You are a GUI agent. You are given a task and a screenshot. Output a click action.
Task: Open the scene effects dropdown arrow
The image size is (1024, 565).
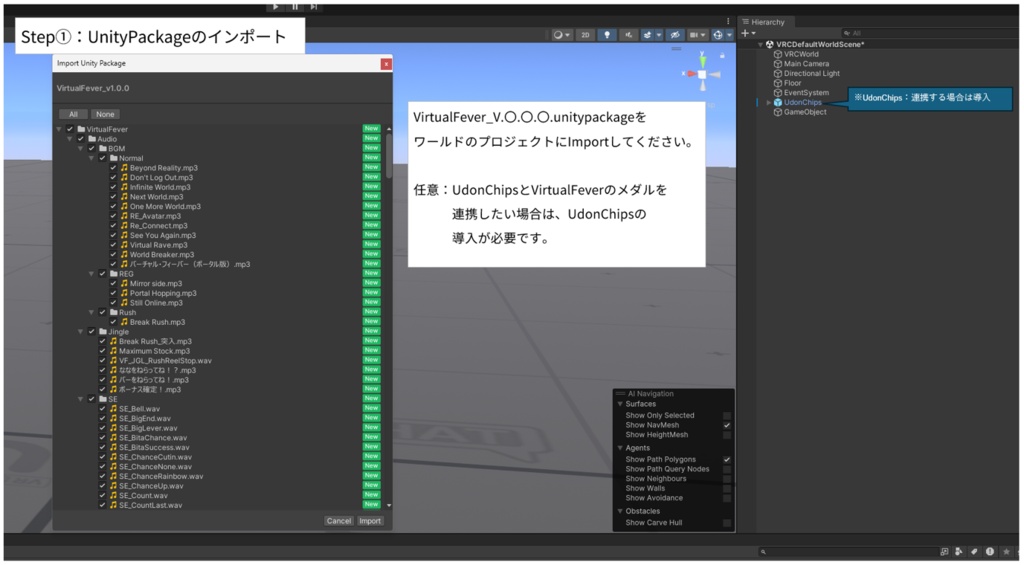point(659,35)
